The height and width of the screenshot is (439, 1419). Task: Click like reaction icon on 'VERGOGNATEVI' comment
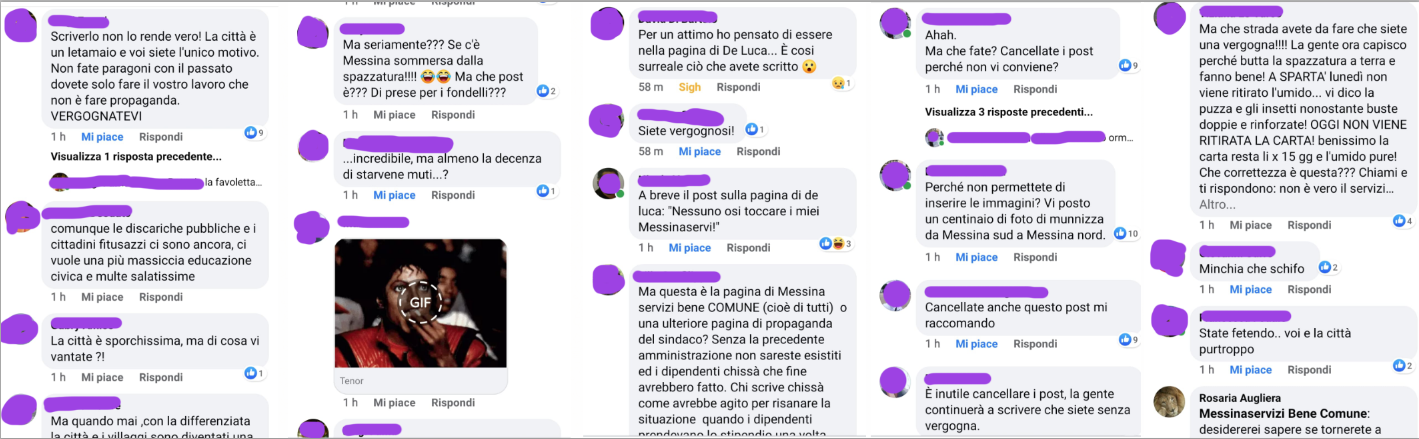252,132
